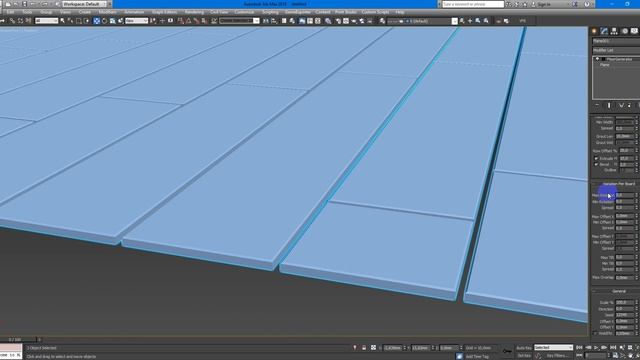Open the Material Editor icon
640x360 pixels.
(328, 21)
